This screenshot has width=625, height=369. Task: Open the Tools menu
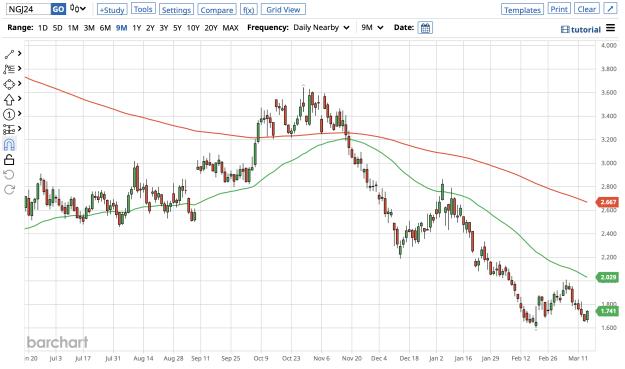point(143,9)
